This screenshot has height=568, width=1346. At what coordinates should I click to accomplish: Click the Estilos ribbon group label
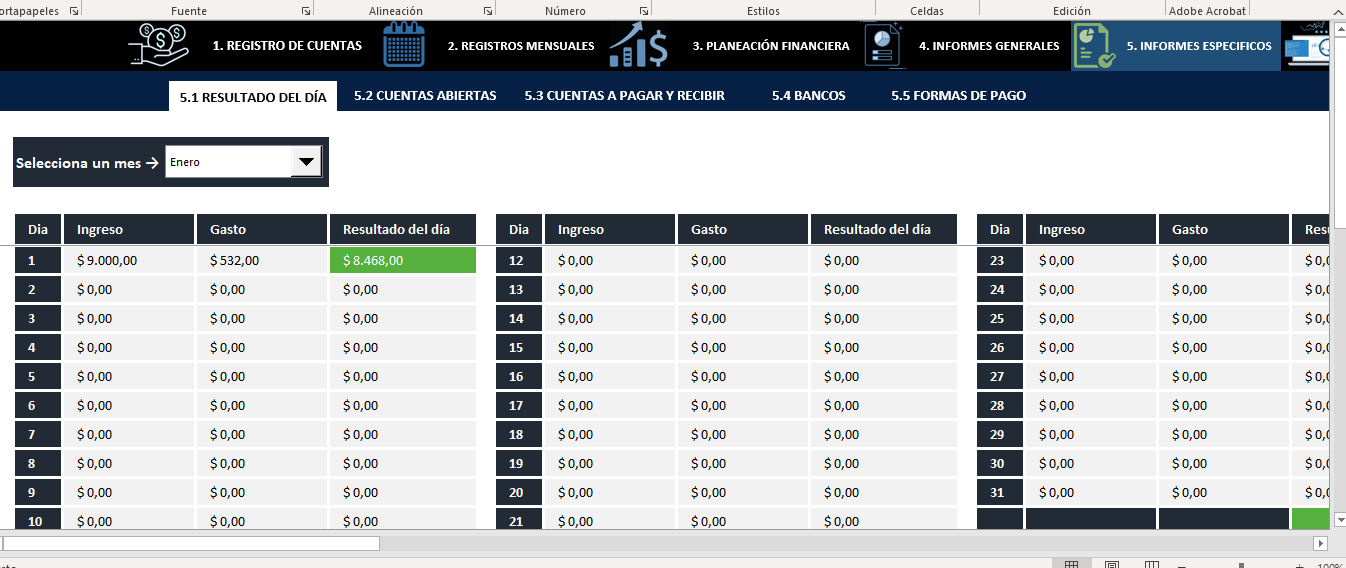(x=763, y=11)
